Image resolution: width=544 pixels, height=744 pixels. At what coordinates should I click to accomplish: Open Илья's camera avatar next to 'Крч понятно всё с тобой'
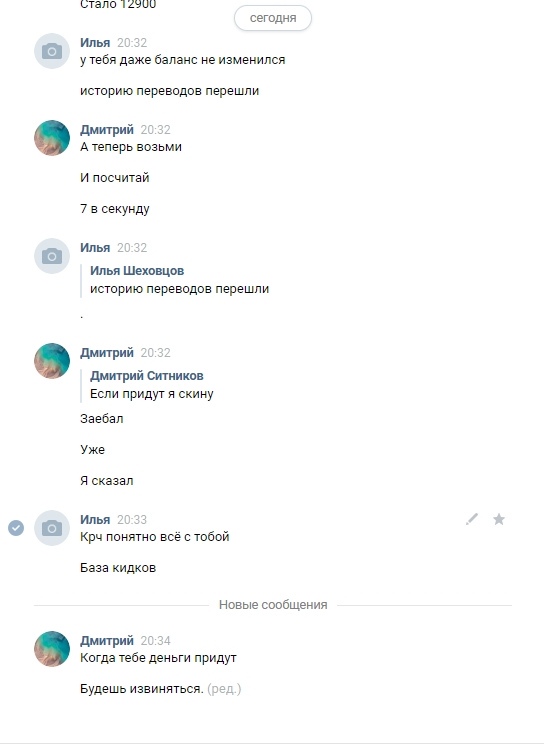coord(52,528)
